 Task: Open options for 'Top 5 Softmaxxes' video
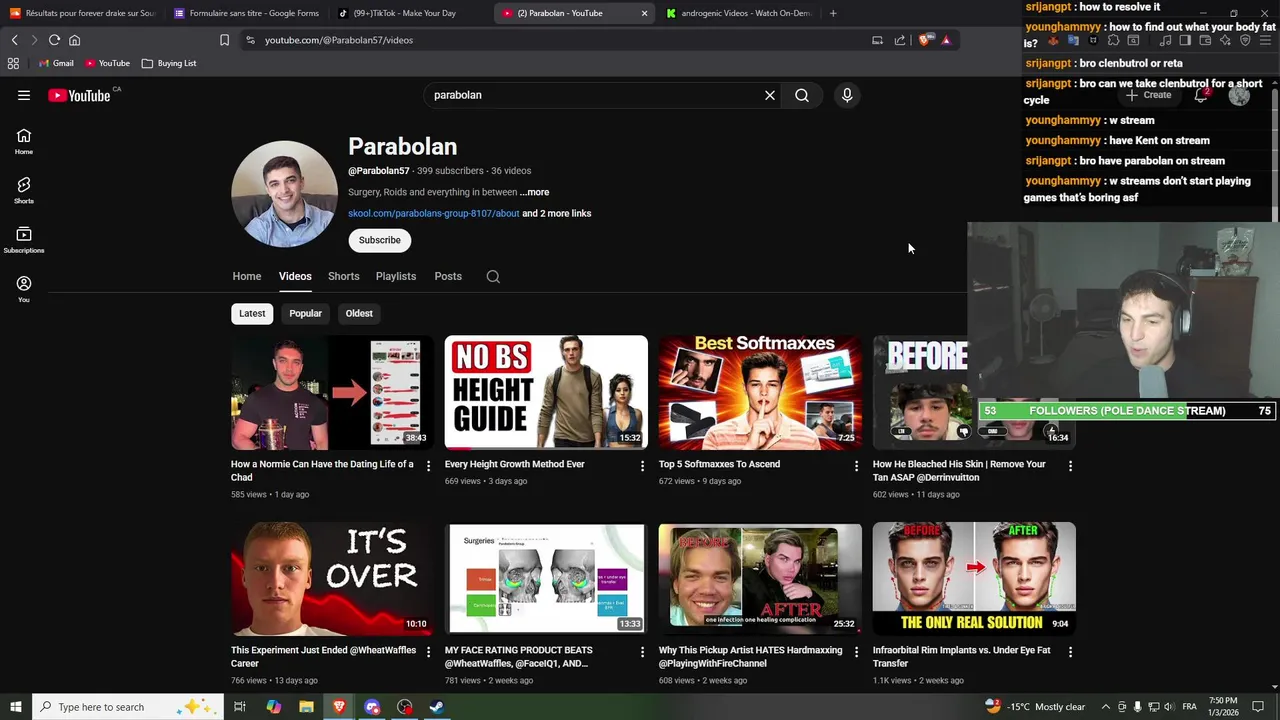click(x=856, y=466)
